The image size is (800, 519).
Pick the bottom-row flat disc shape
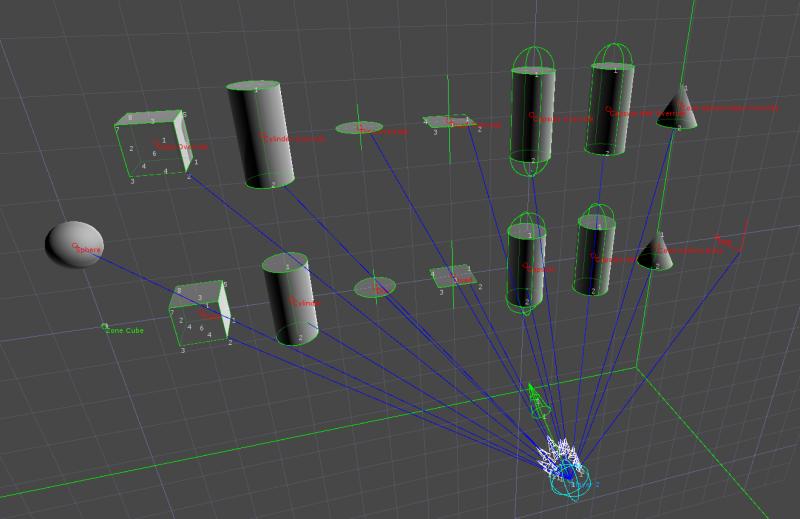(376, 287)
